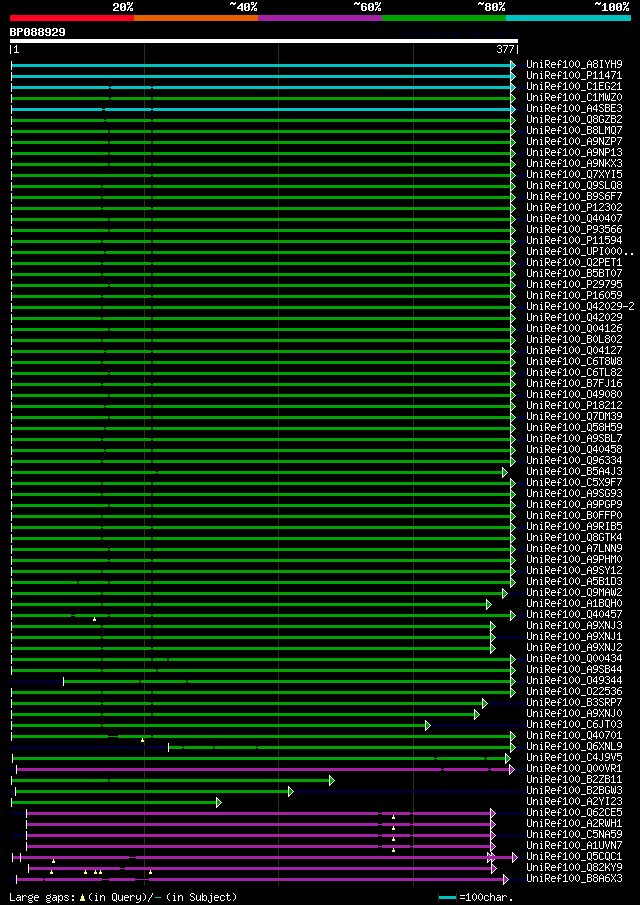Click the cyan alignment bar for A8IYH9

pyautogui.click(x=261, y=65)
